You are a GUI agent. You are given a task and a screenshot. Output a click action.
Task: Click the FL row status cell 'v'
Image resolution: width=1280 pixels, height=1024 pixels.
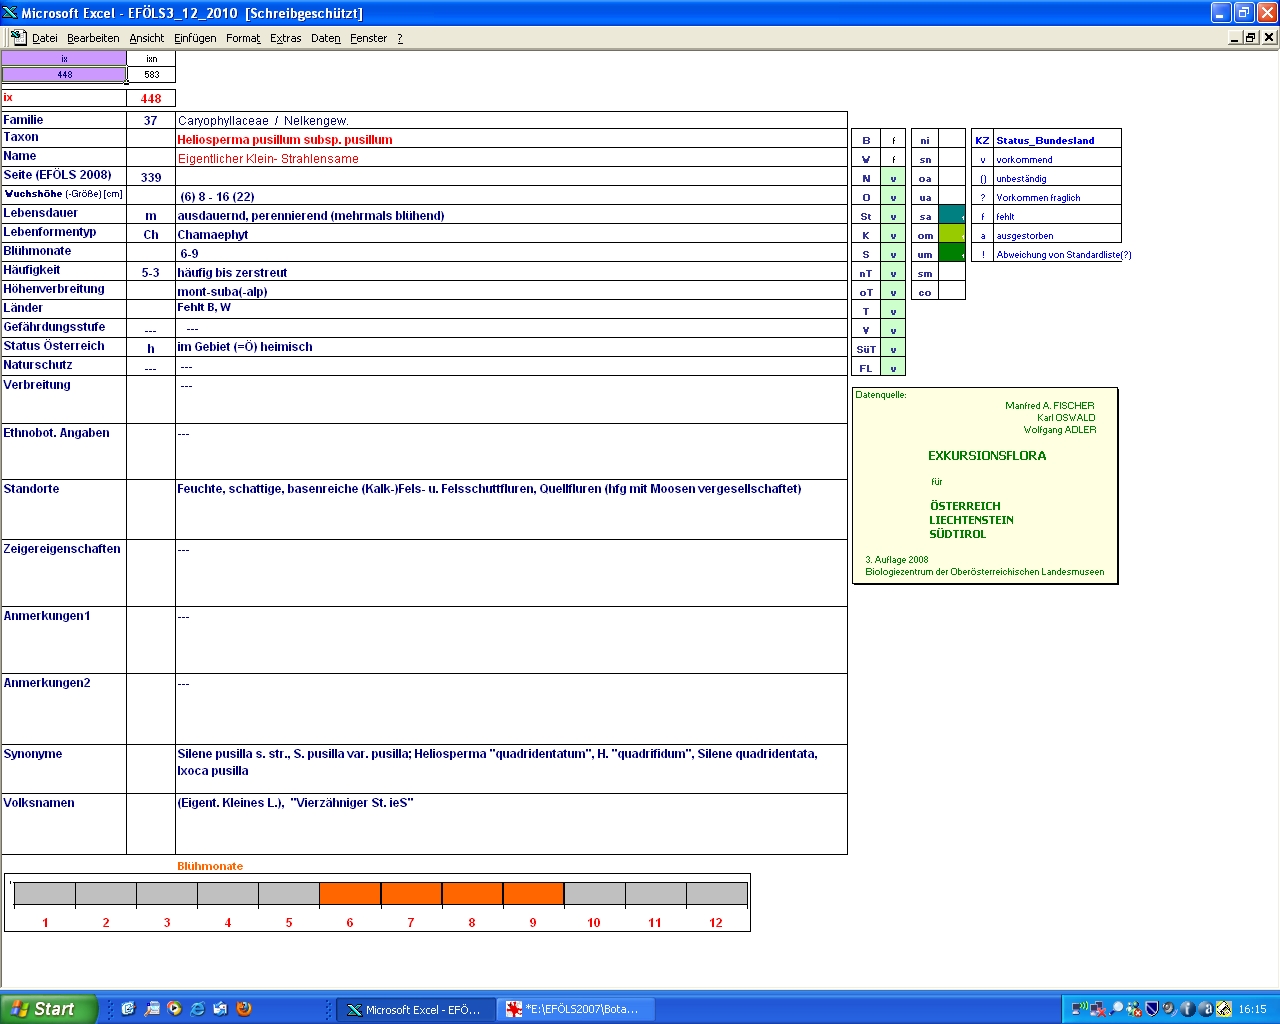pyautogui.click(x=893, y=368)
